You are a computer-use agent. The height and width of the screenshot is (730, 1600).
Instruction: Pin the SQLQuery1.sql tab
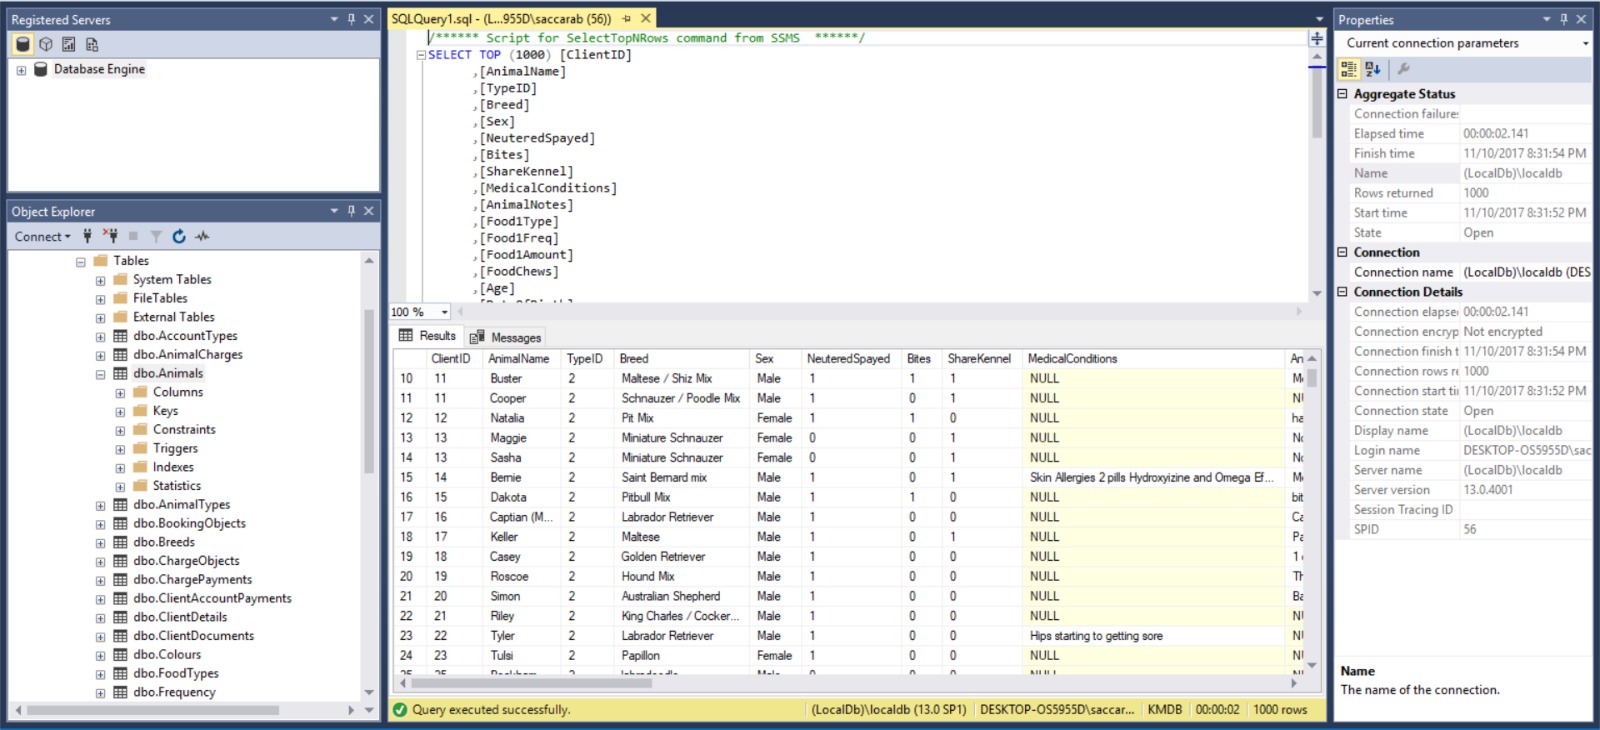click(627, 19)
